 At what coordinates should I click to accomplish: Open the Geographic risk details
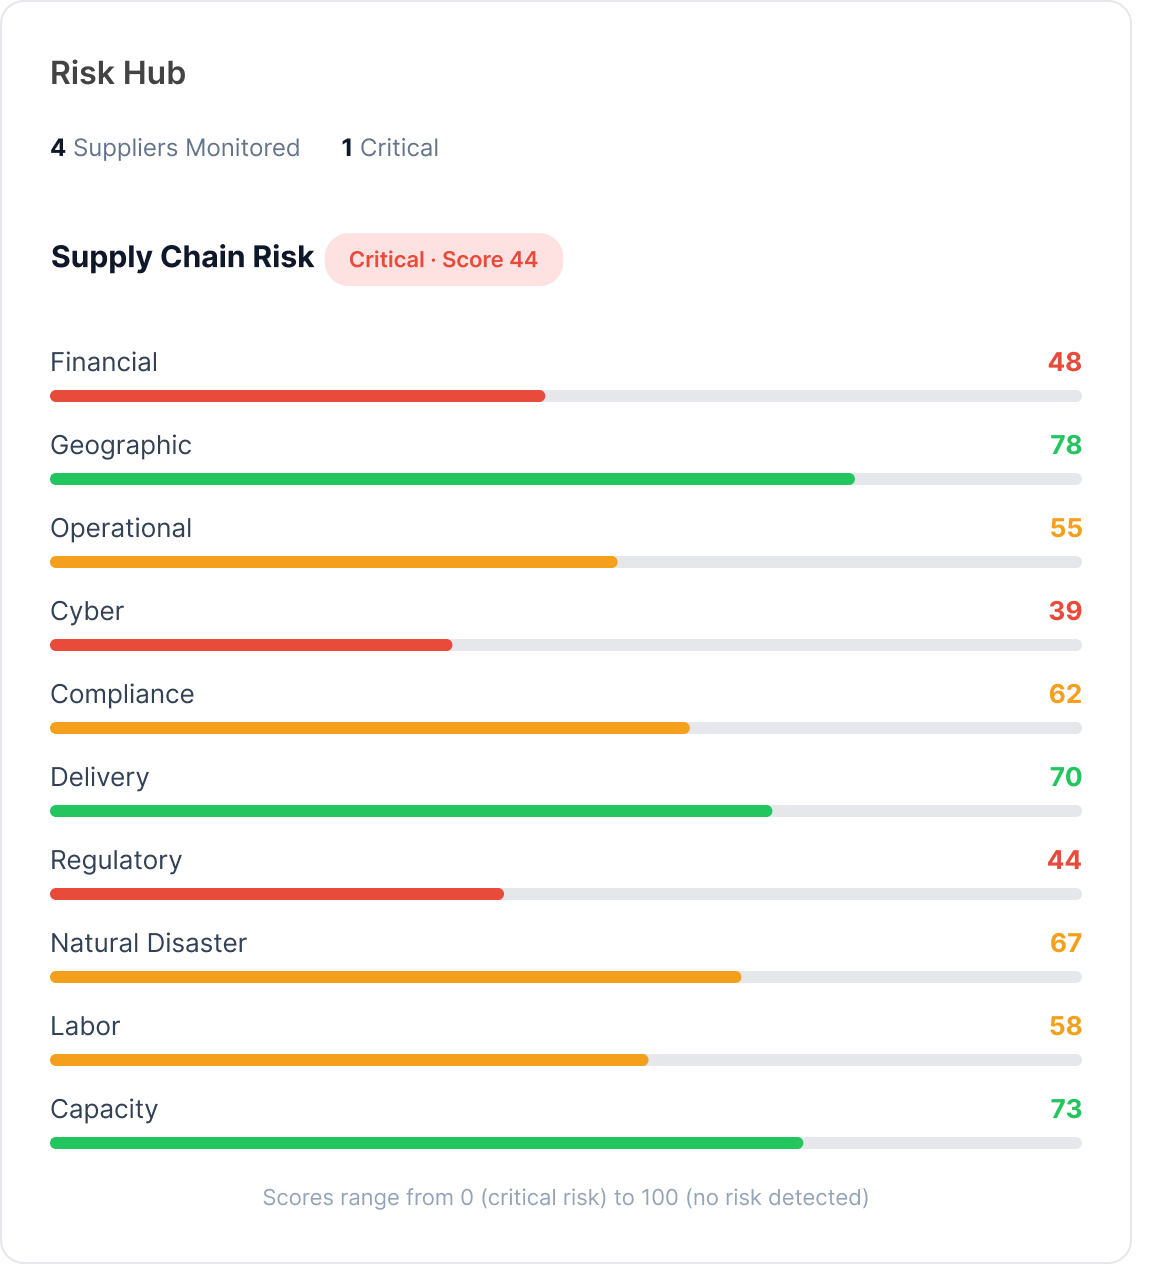pos(121,445)
